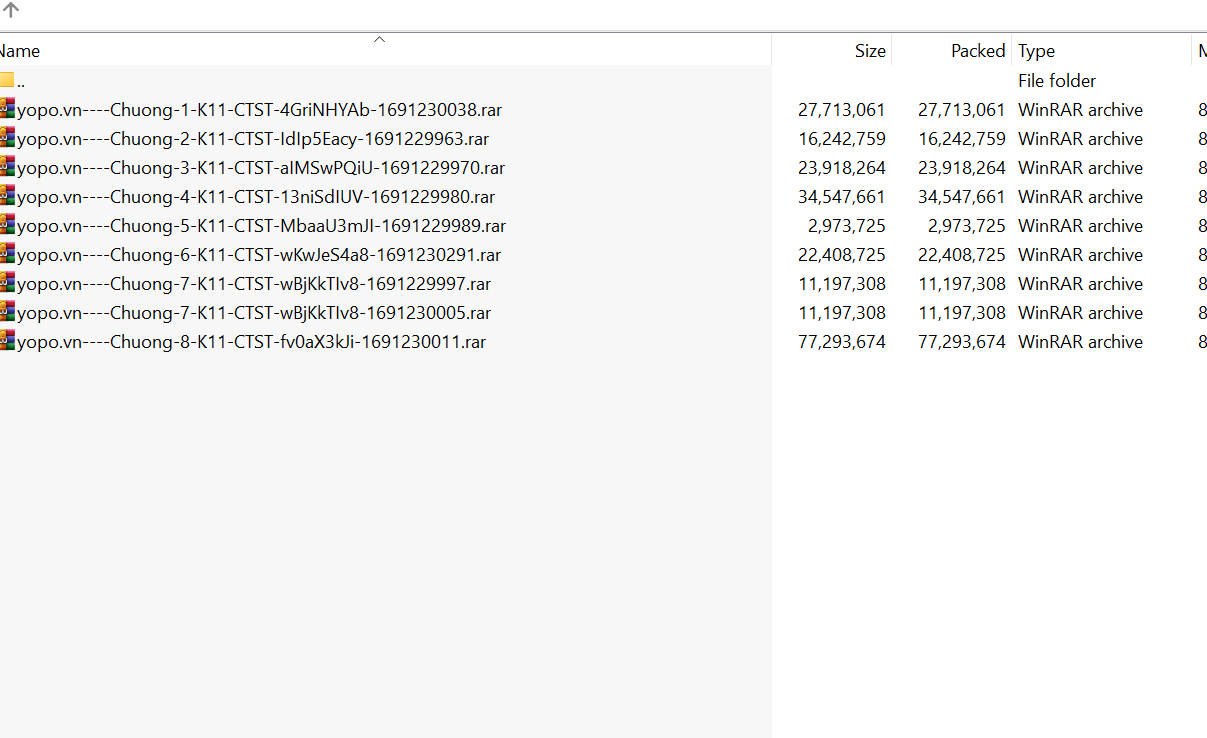Sort files by the Packed column header
The image size is (1207, 738).
(x=977, y=51)
